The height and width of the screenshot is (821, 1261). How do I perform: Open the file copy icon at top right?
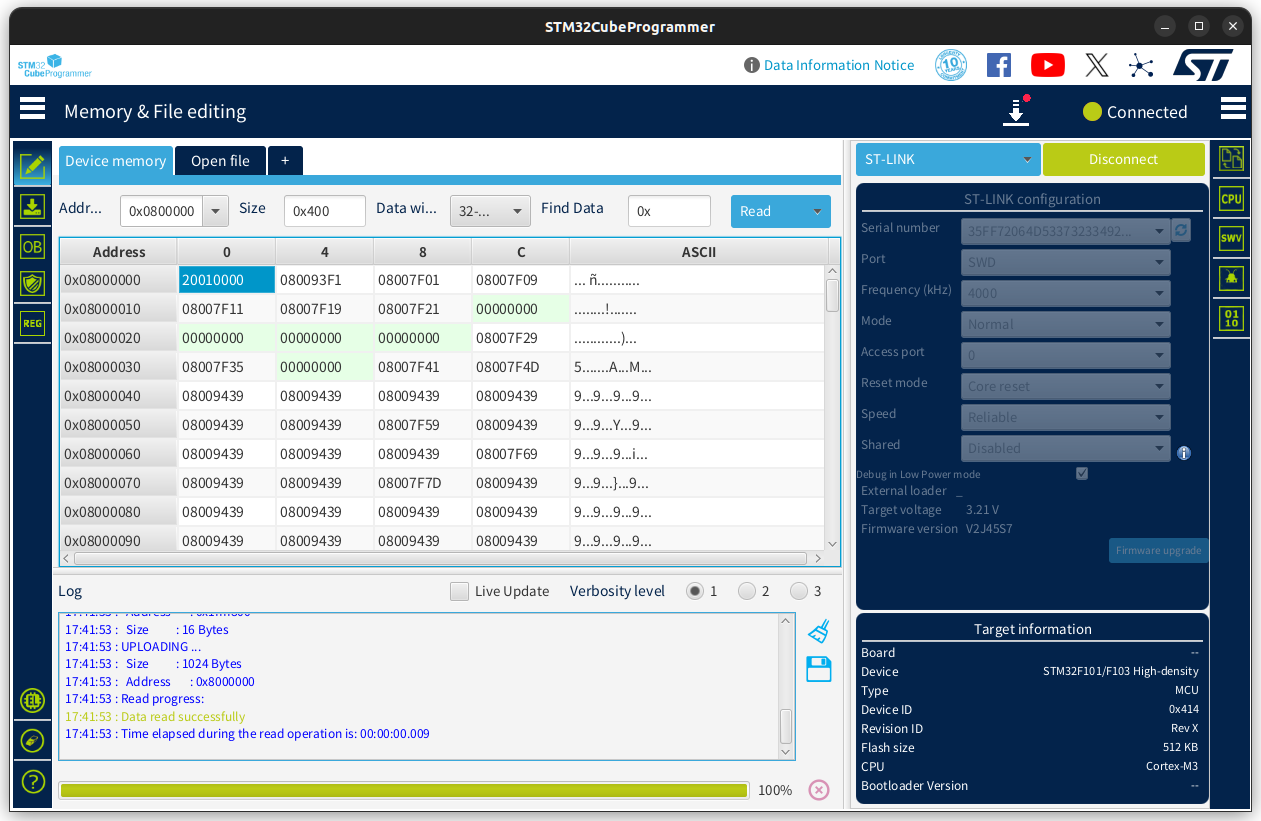coord(1231,158)
